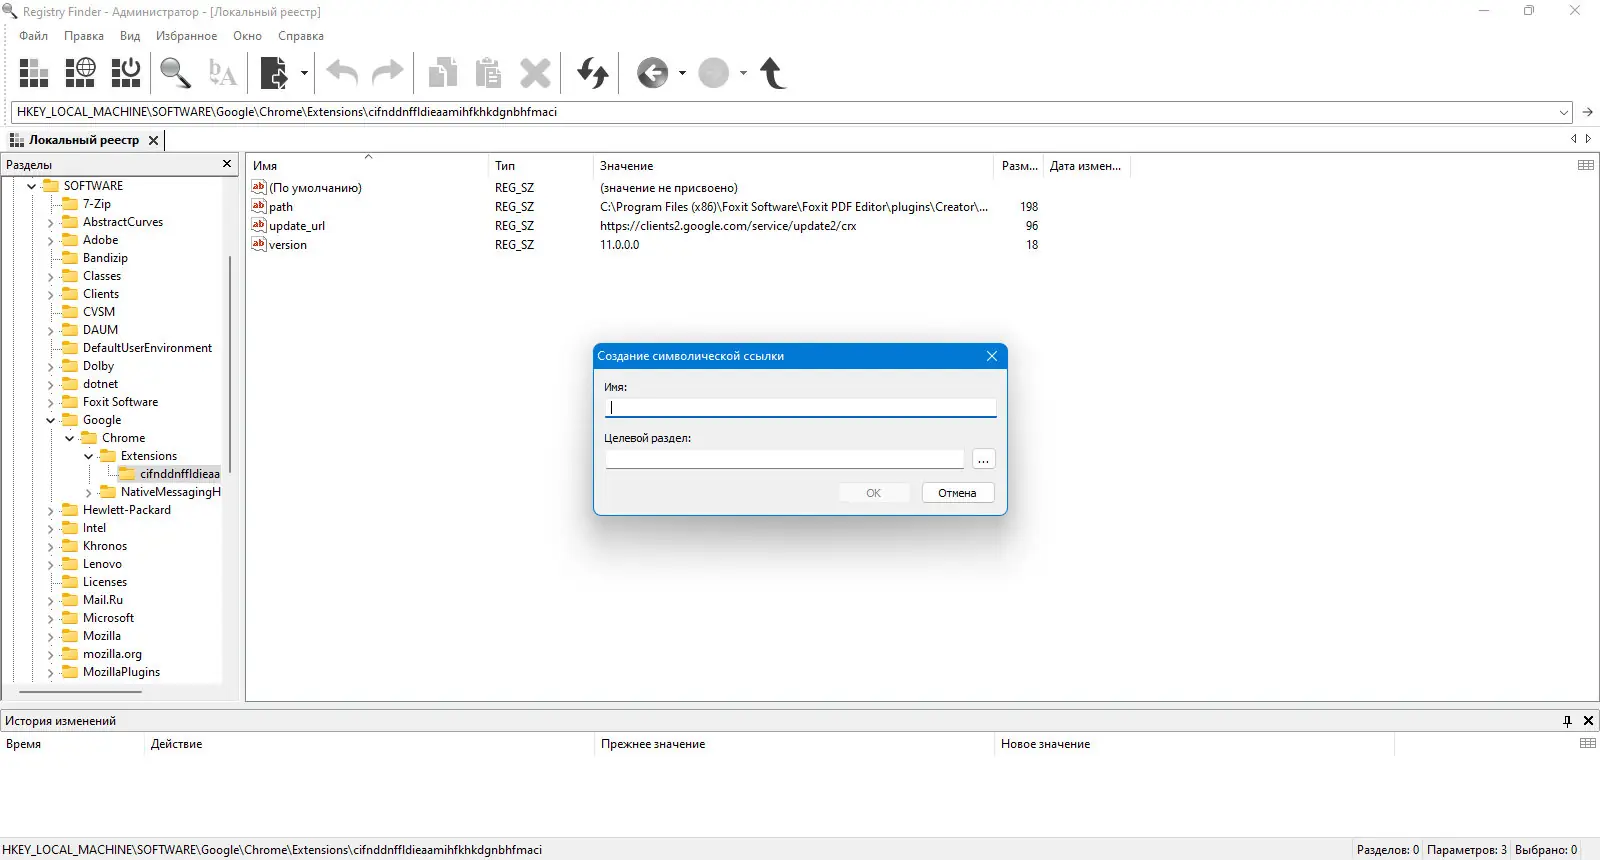The height and width of the screenshot is (860, 1600).
Task: Collapse the Google tree node
Action: coord(51,420)
